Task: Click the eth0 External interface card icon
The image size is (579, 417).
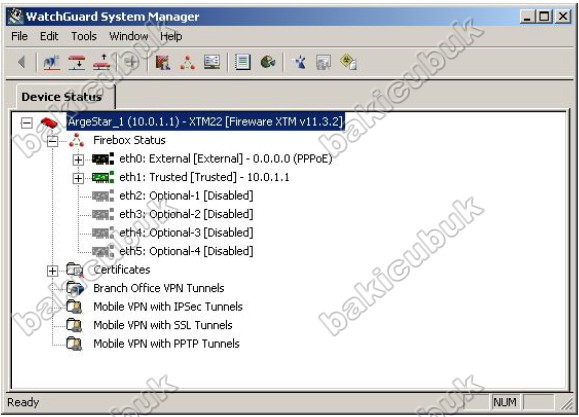Action: [x=103, y=159]
